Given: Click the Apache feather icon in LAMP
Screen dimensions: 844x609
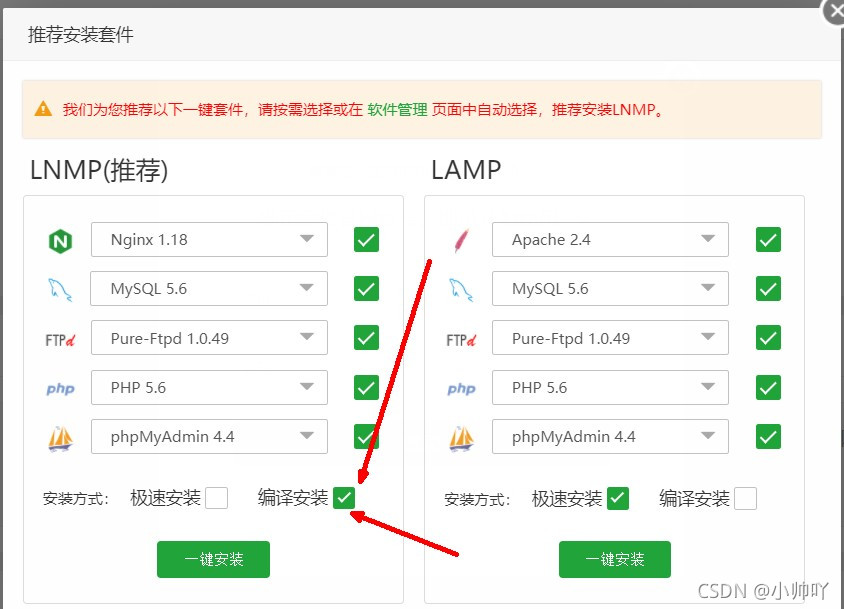Looking at the screenshot, I should (461, 240).
